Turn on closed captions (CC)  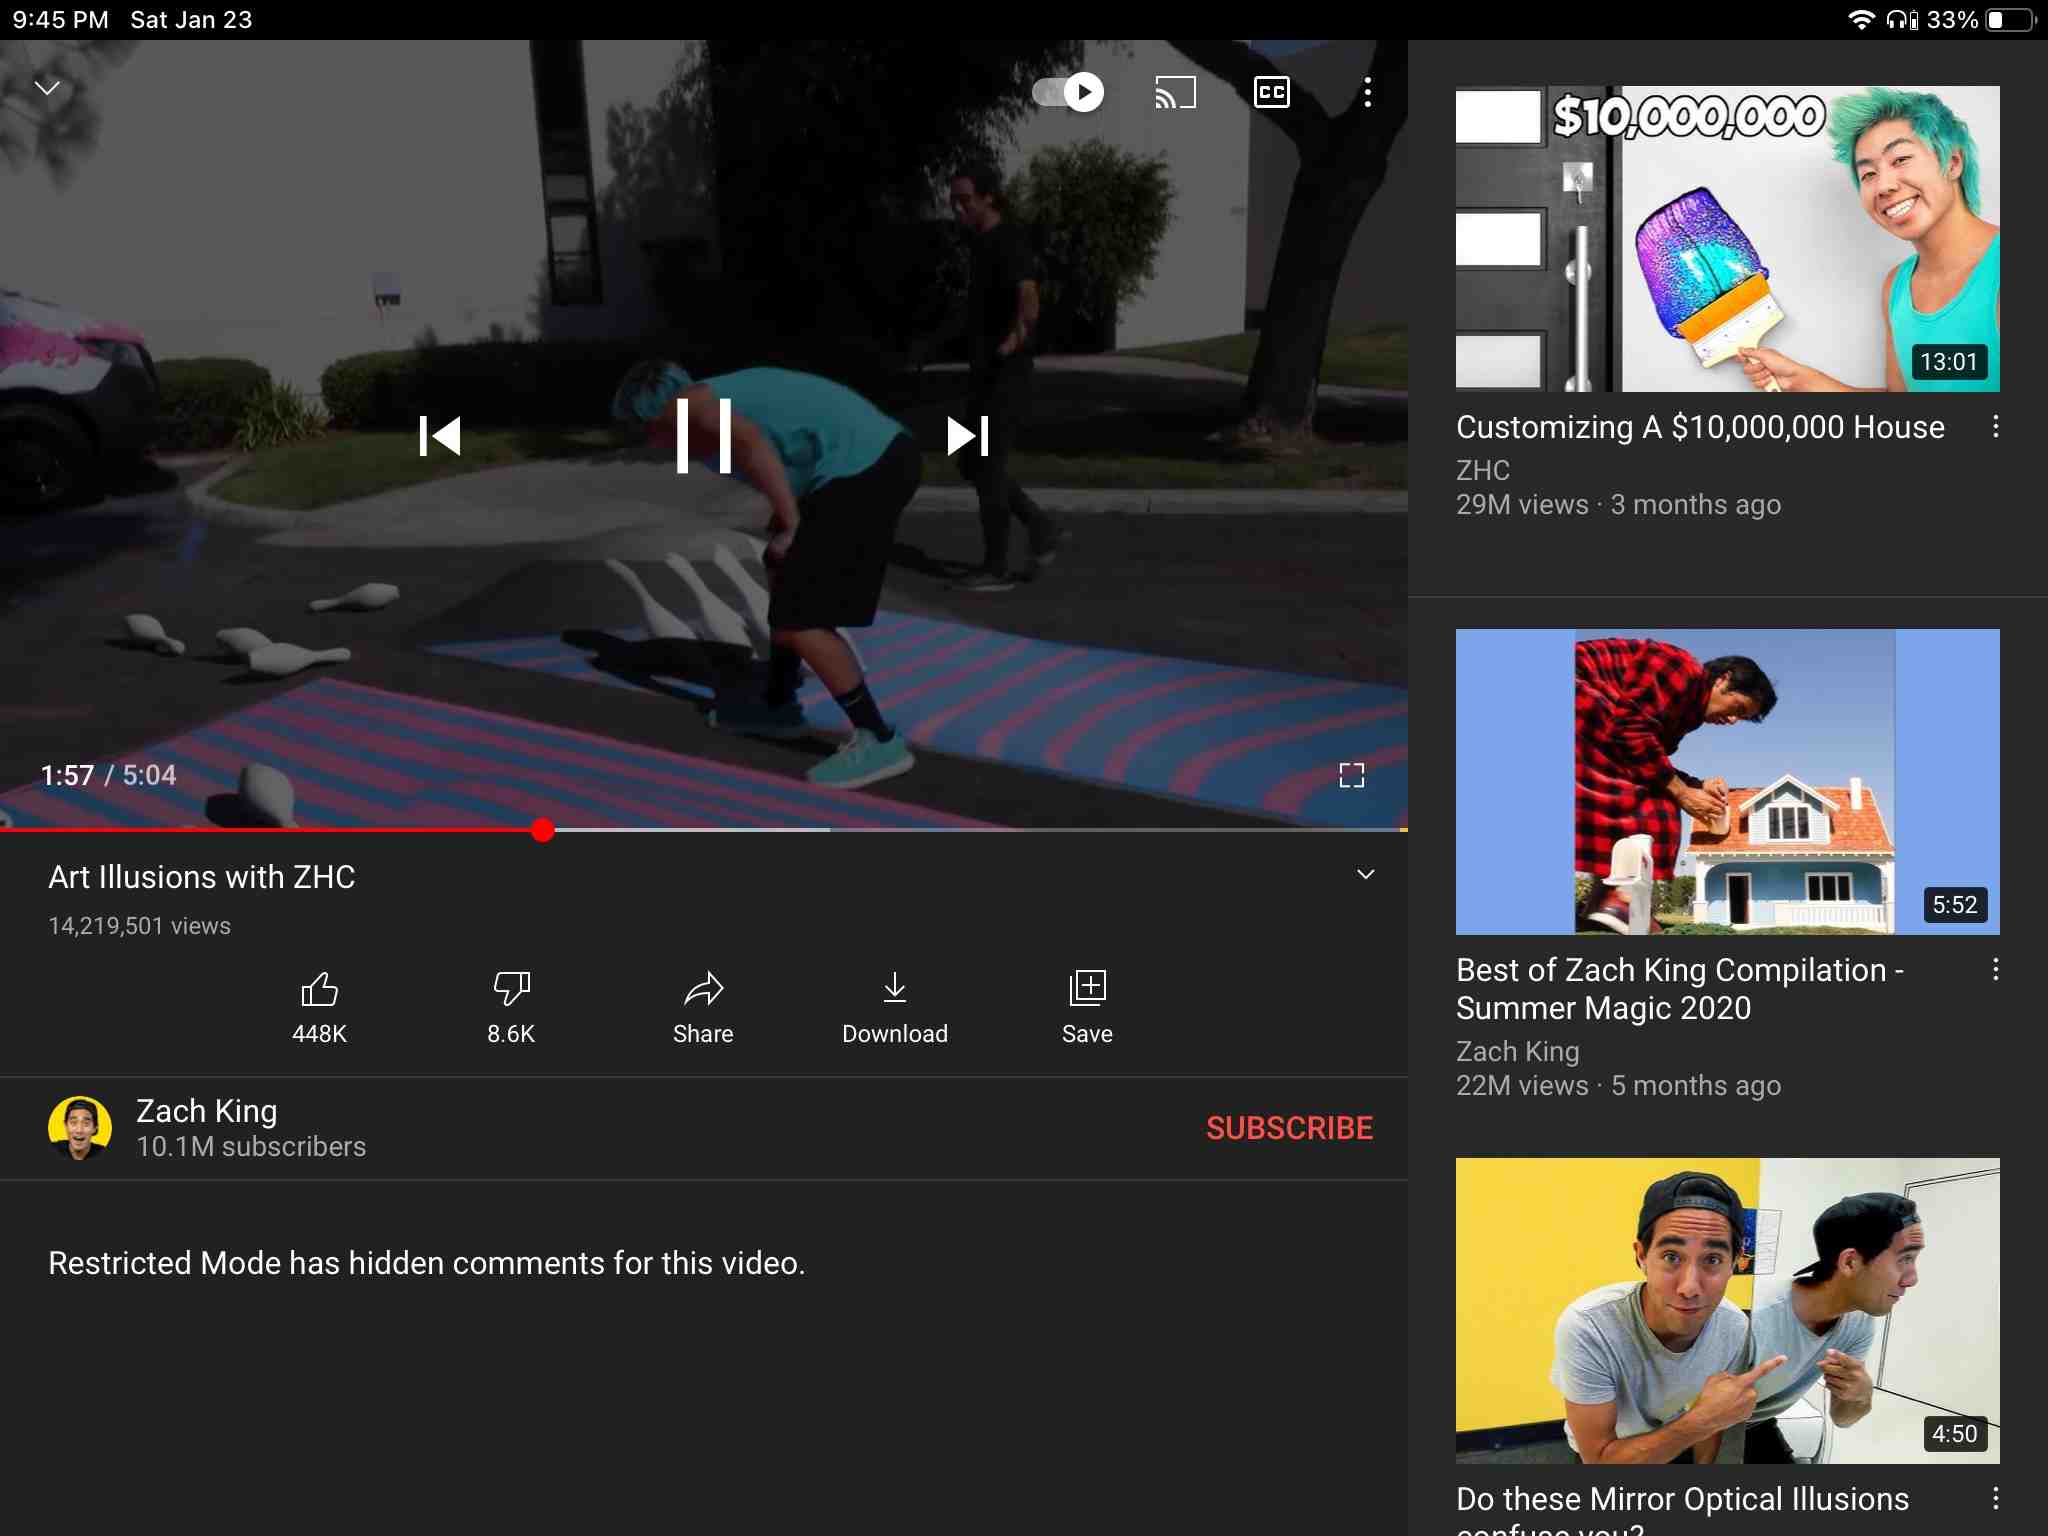(x=1272, y=93)
